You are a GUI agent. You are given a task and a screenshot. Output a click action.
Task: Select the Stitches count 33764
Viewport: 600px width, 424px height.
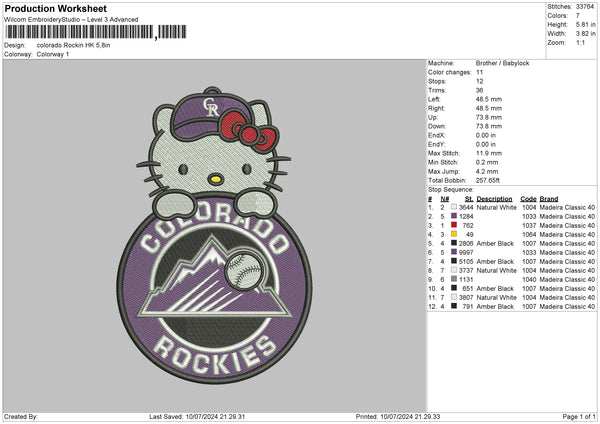[x=585, y=7]
